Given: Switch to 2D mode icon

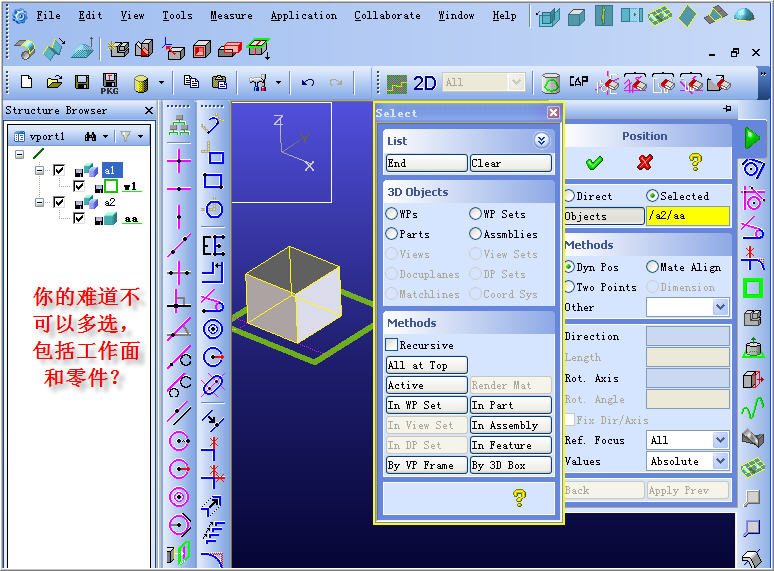Looking at the screenshot, I should click(x=425, y=83).
